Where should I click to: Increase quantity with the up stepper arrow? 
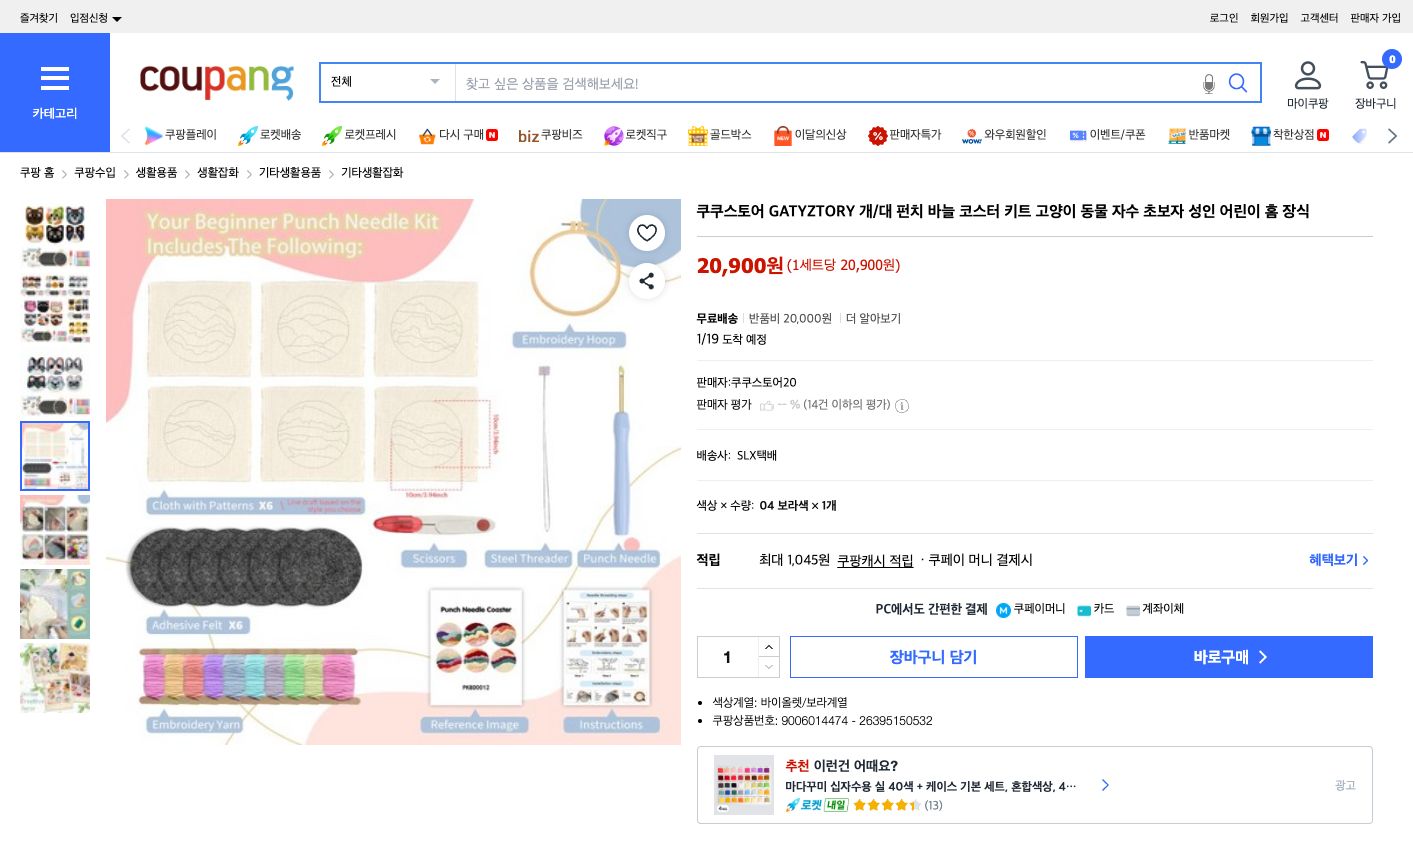pos(768,647)
